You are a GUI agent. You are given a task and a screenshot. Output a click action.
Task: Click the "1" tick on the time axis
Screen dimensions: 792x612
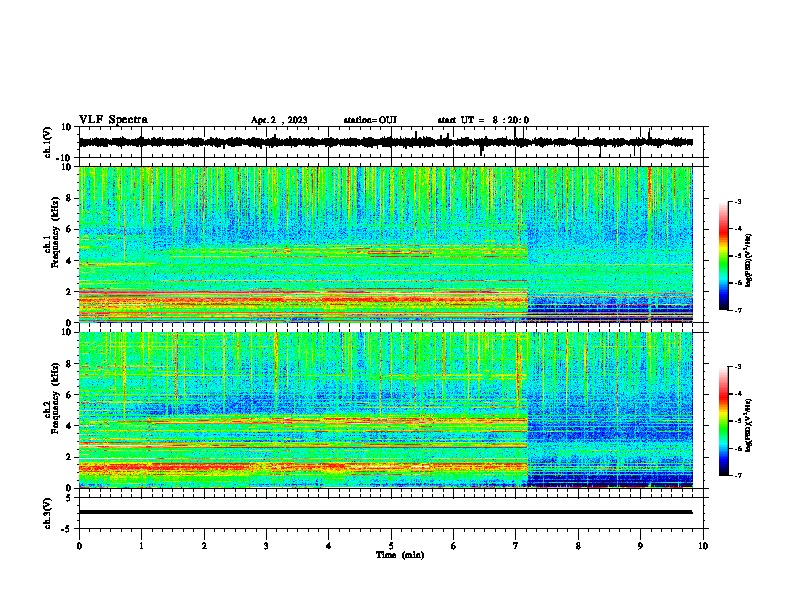click(141, 546)
